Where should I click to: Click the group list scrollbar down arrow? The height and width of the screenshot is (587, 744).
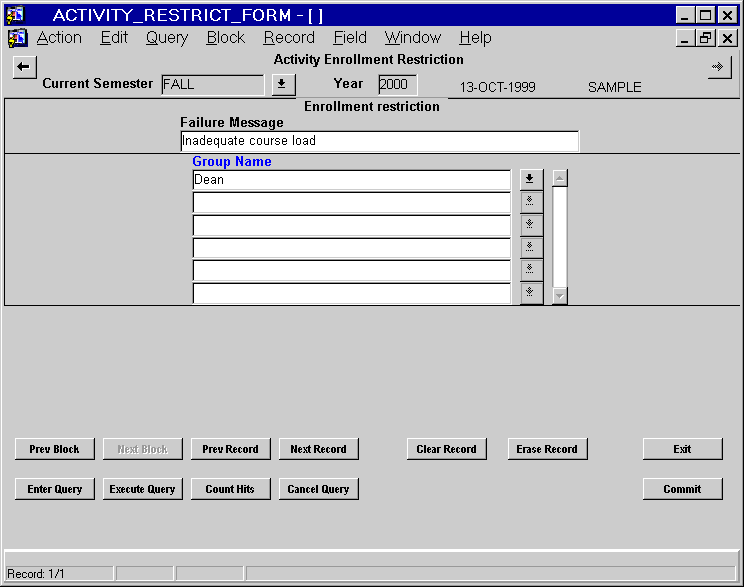560,296
